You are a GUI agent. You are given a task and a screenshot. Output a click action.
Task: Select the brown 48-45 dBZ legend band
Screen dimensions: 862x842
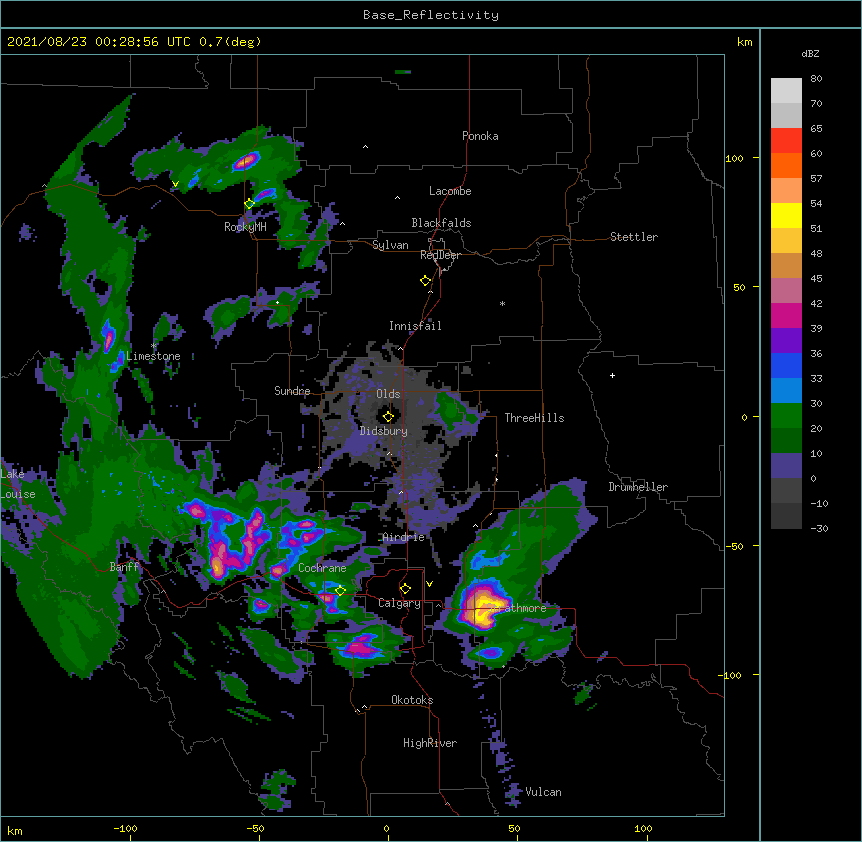click(x=786, y=265)
